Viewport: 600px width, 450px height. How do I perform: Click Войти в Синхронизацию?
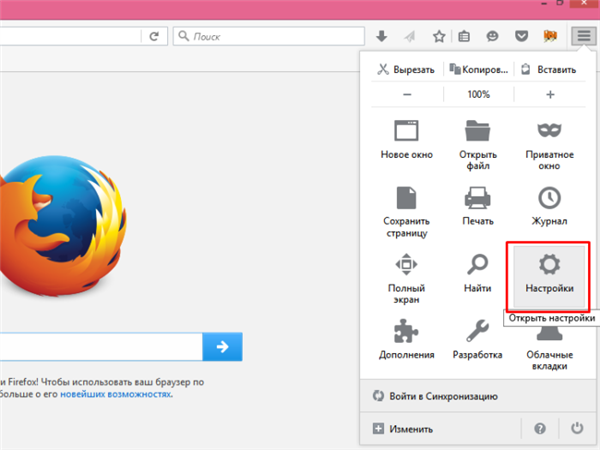pyautogui.click(x=478, y=396)
